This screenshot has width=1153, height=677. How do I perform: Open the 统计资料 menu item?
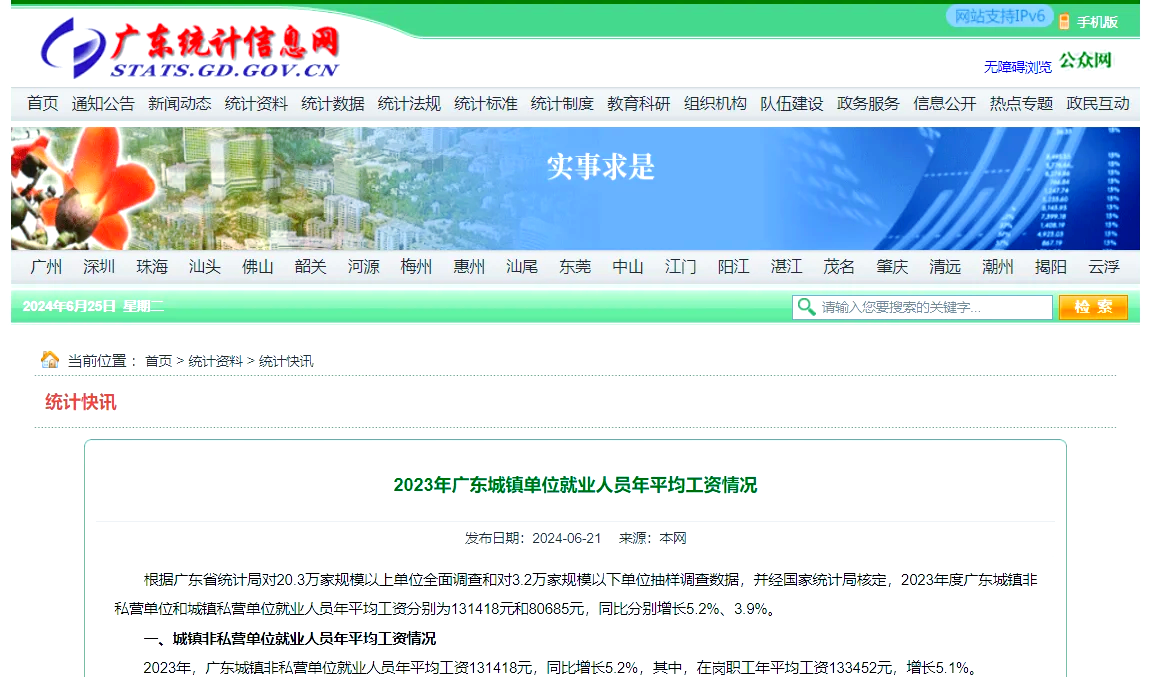(257, 102)
